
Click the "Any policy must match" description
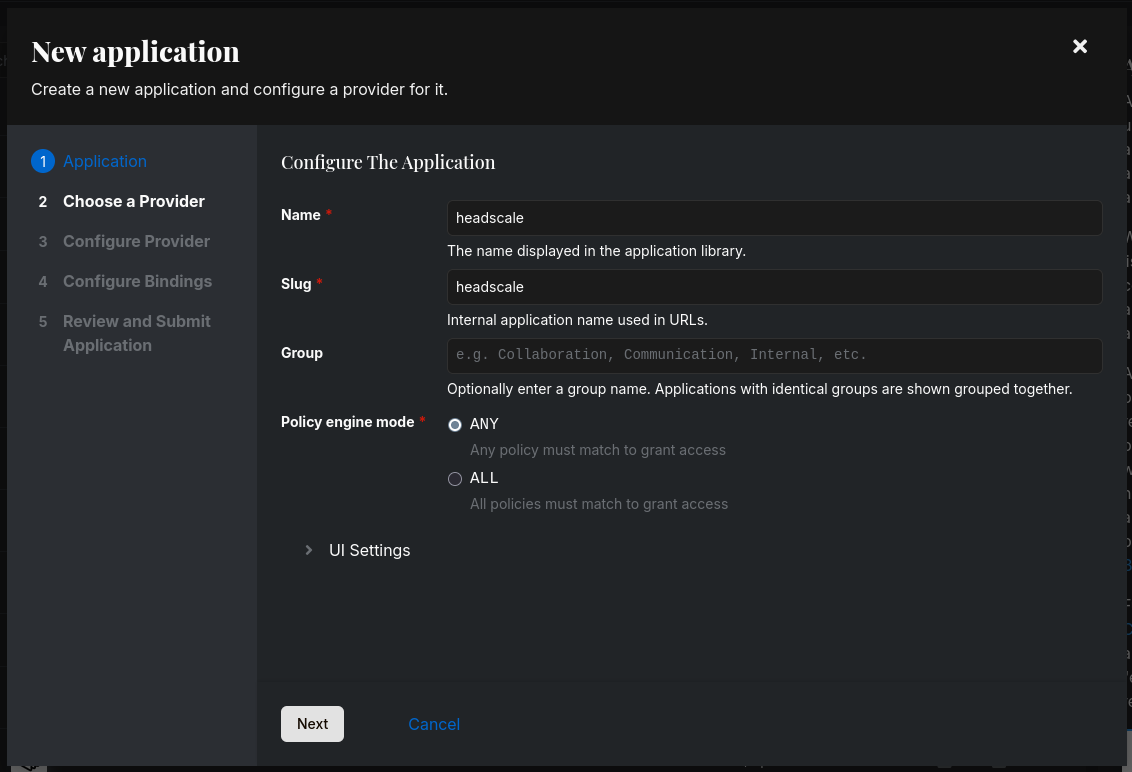[x=598, y=450]
